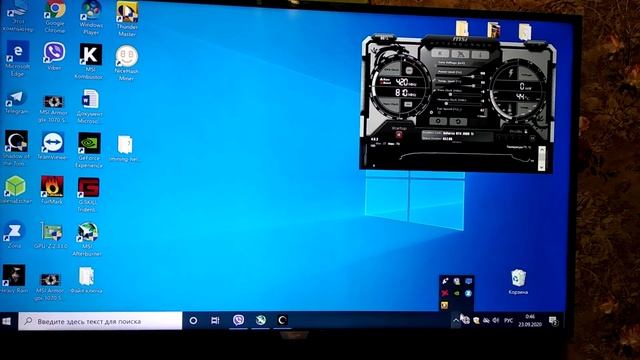
Task: Select the GeForce Experience desktop icon
Action: click(x=89, y=150)
